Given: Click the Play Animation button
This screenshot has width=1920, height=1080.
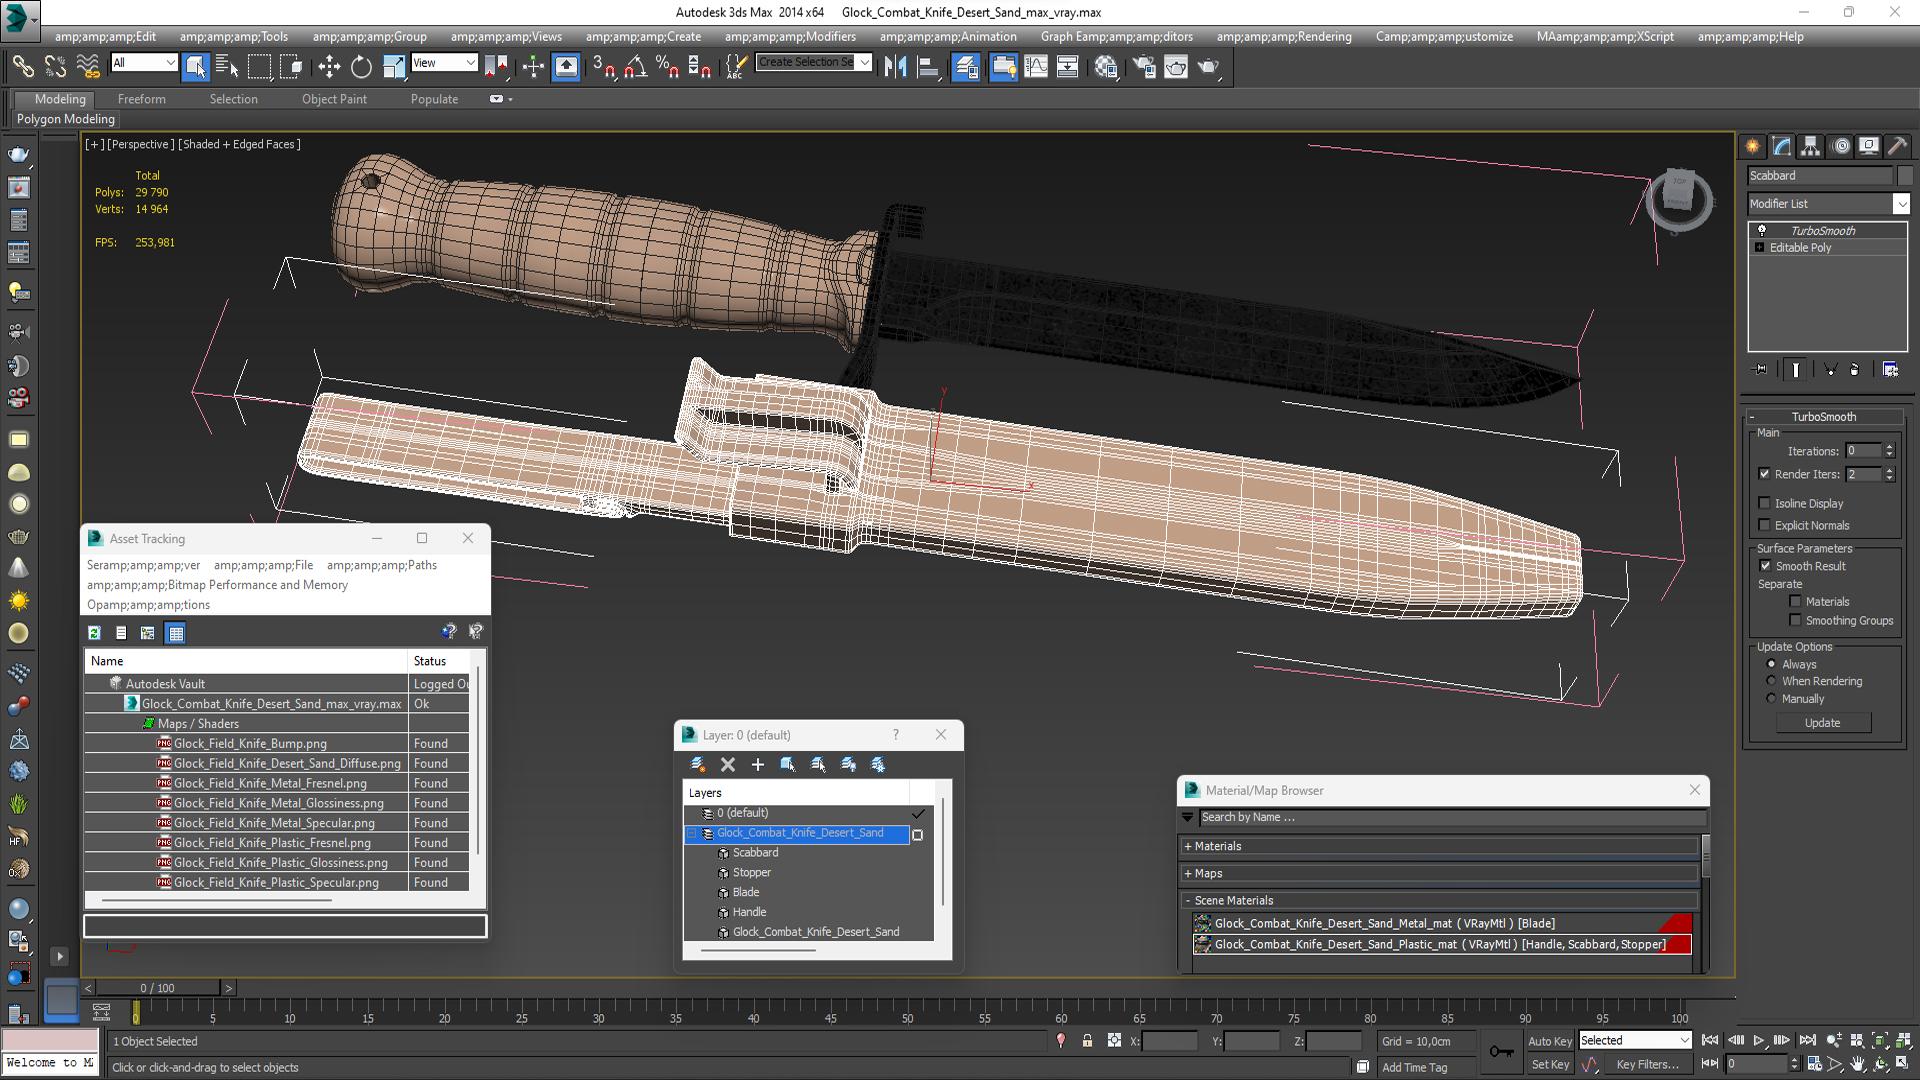Looking at the screenshot, I should coord(1759,1041).
